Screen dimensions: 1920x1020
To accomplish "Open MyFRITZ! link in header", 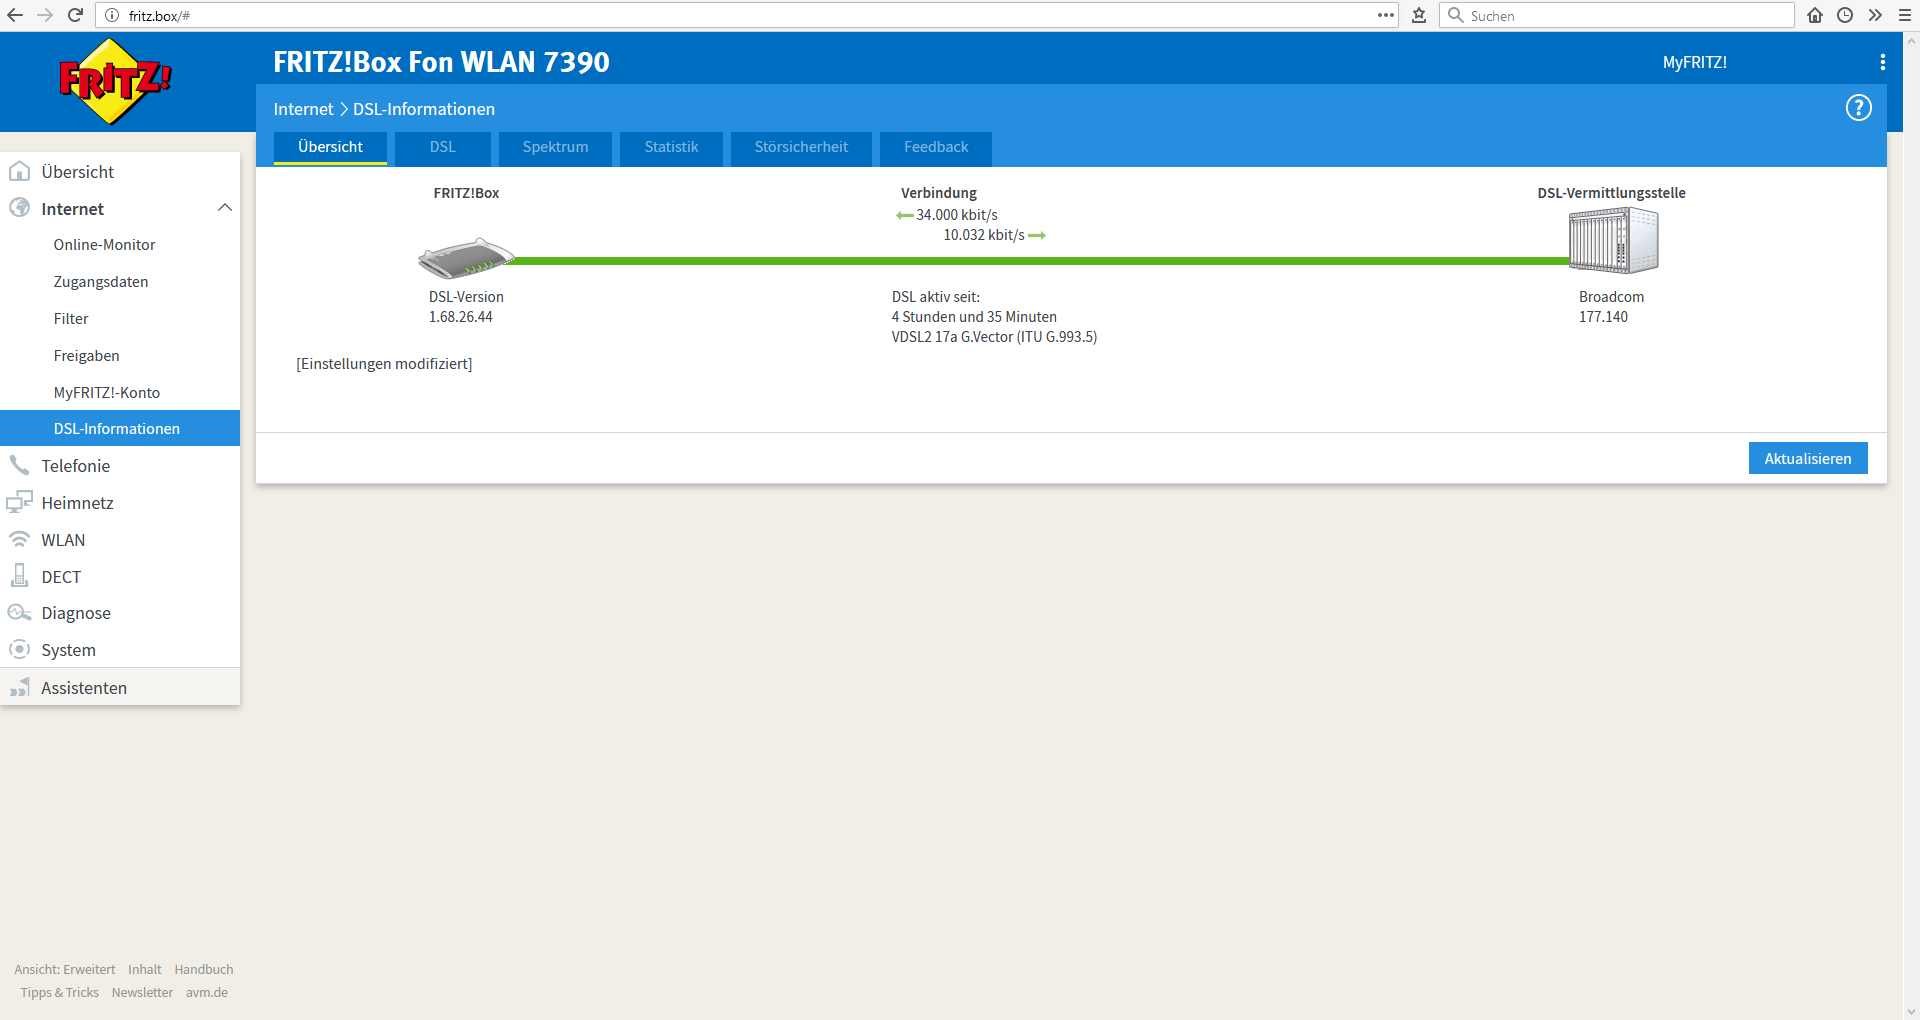I will point(1694,62).
